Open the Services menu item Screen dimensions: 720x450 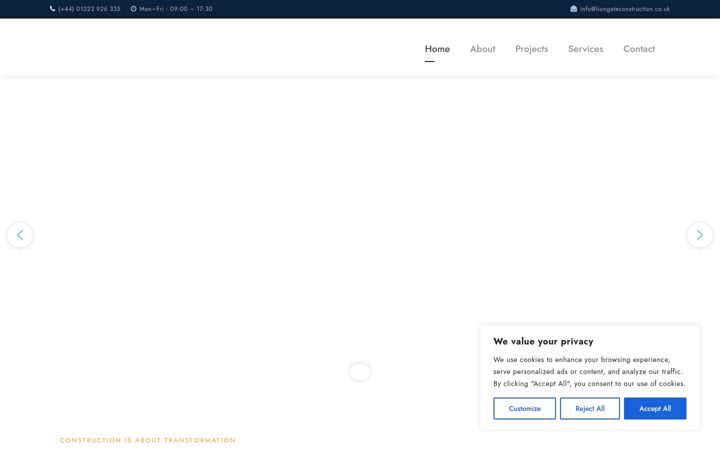point(585,49)
